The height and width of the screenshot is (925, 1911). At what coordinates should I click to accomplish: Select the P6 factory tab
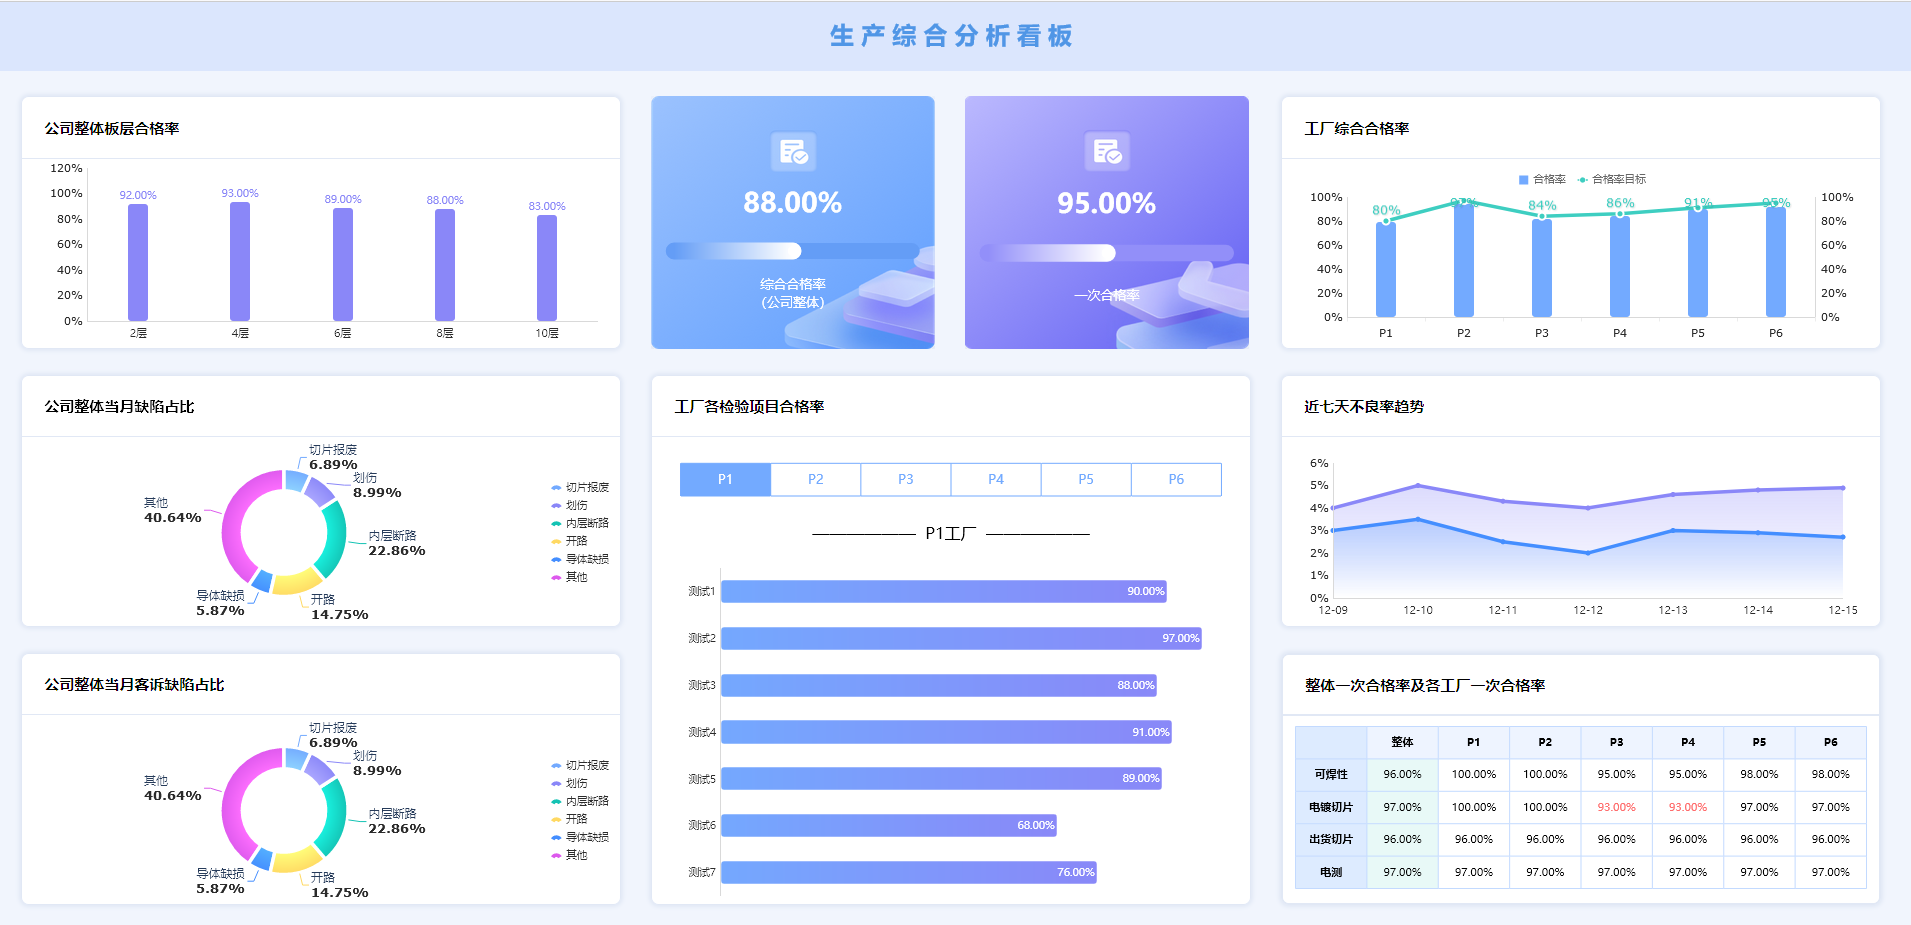1176,479
